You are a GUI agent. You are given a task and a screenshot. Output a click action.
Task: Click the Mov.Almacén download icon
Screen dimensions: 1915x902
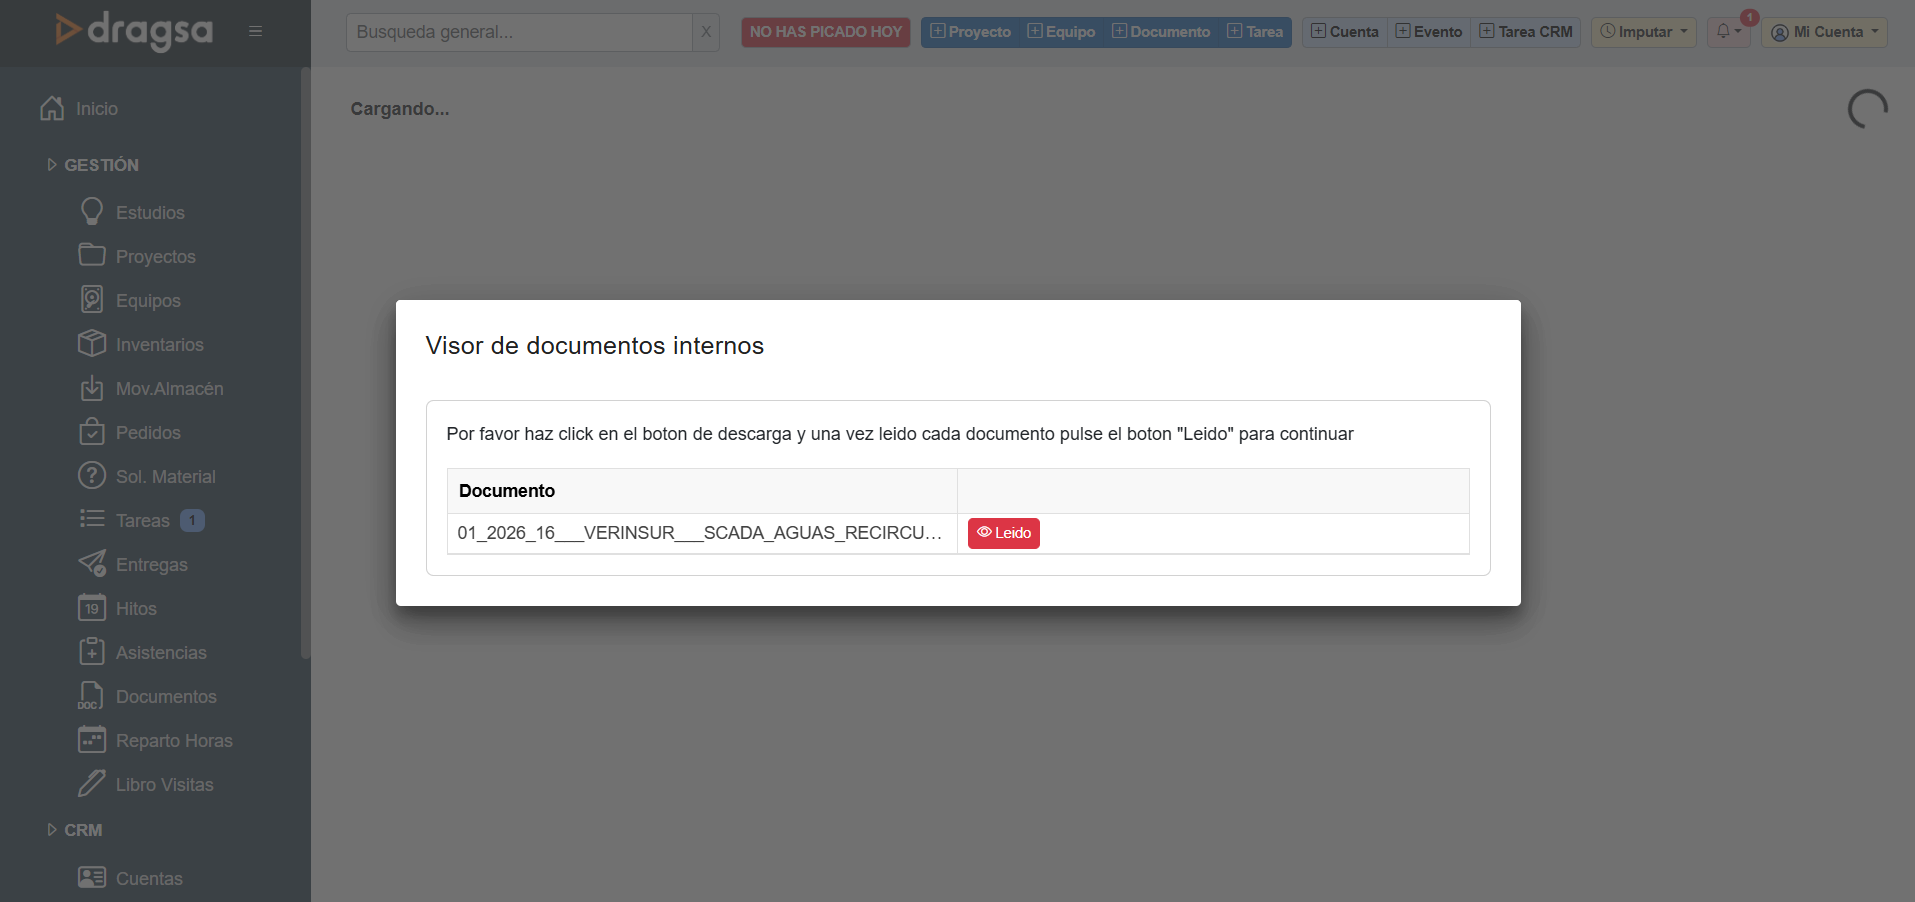(92, 388)
